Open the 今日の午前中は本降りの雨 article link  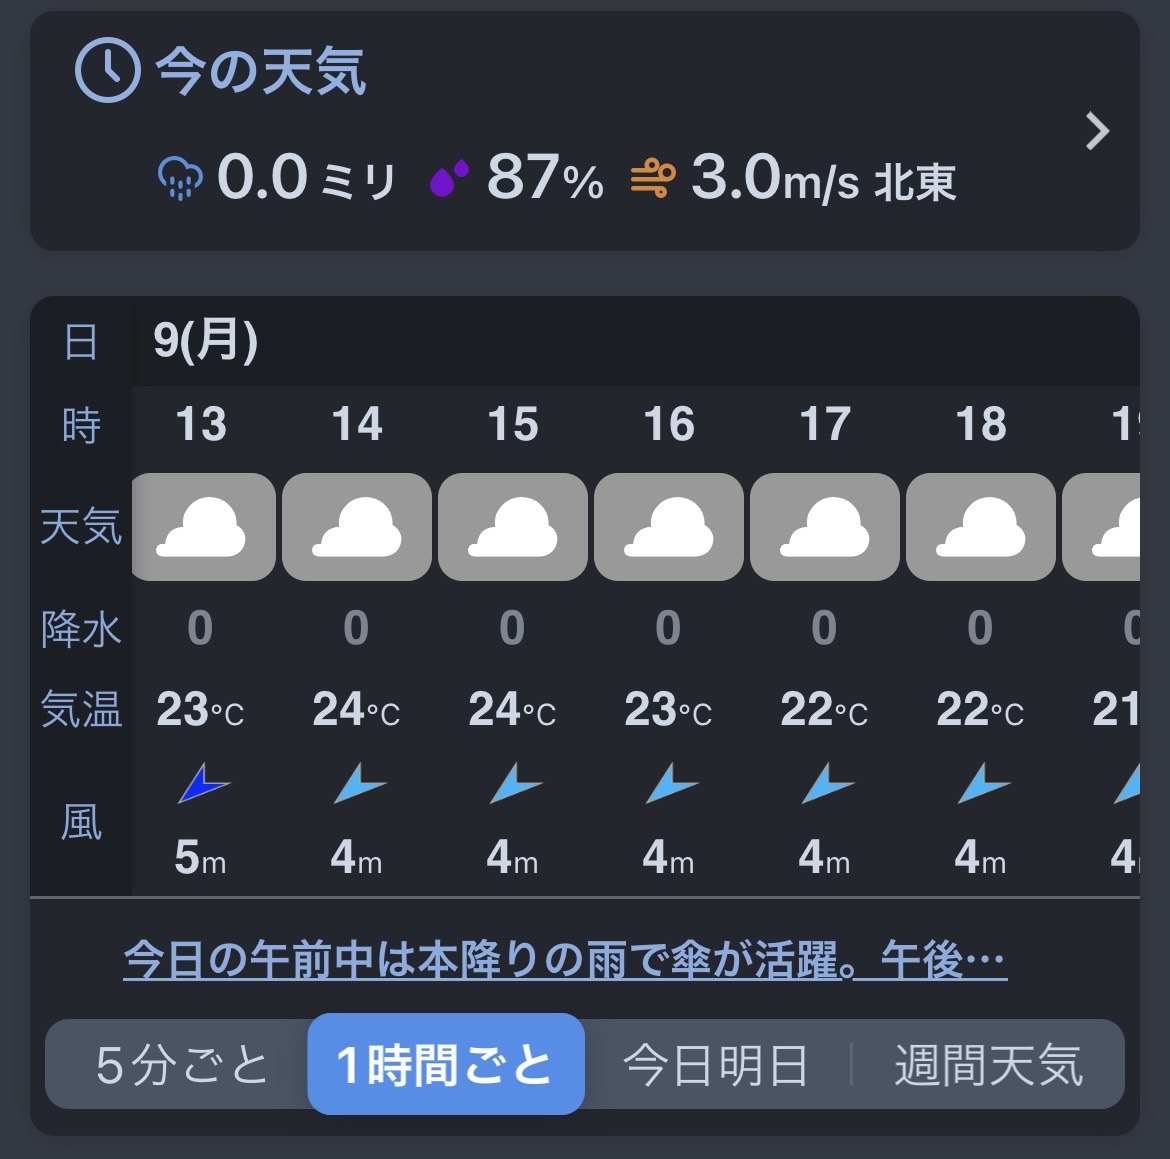click(565, 960)
